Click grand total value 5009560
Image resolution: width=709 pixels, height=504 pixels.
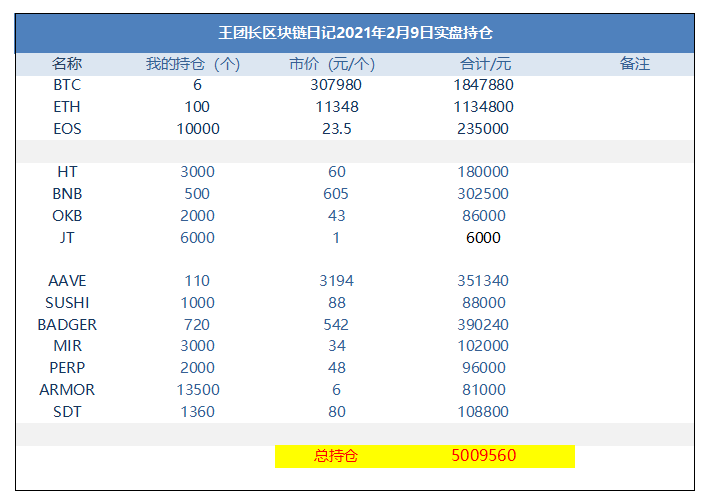pyautogui.click(x=484, y=456)
